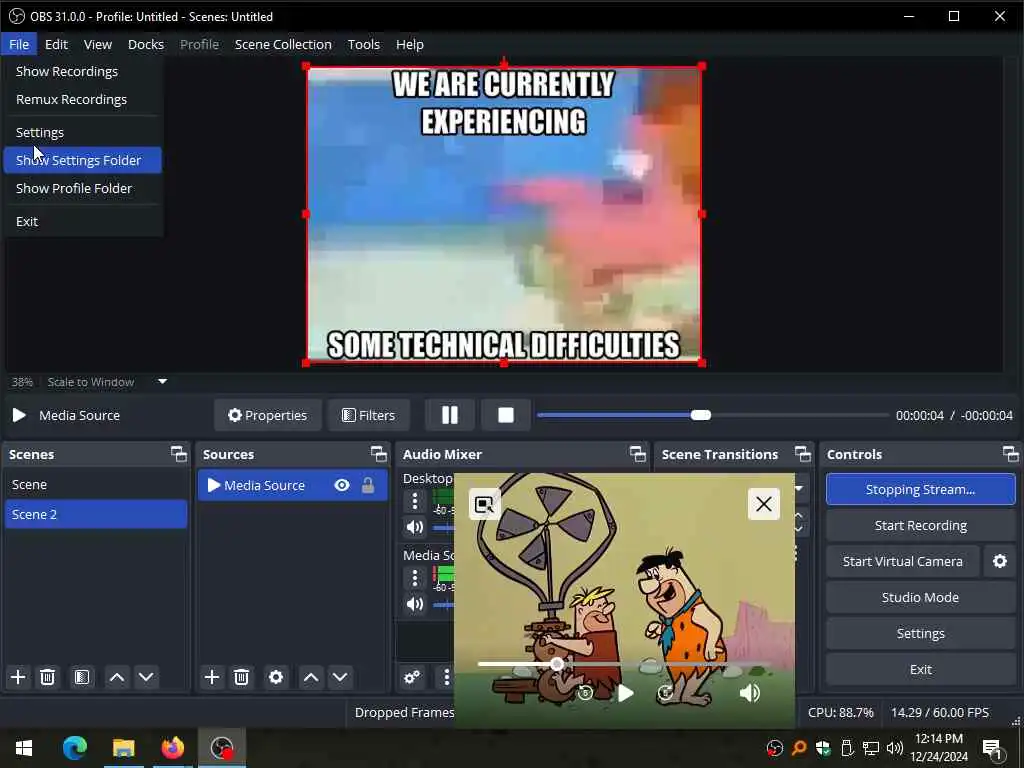1024x768 pixels.
Task: Select Show Settings Folder entry
Action: pos(82,160)
